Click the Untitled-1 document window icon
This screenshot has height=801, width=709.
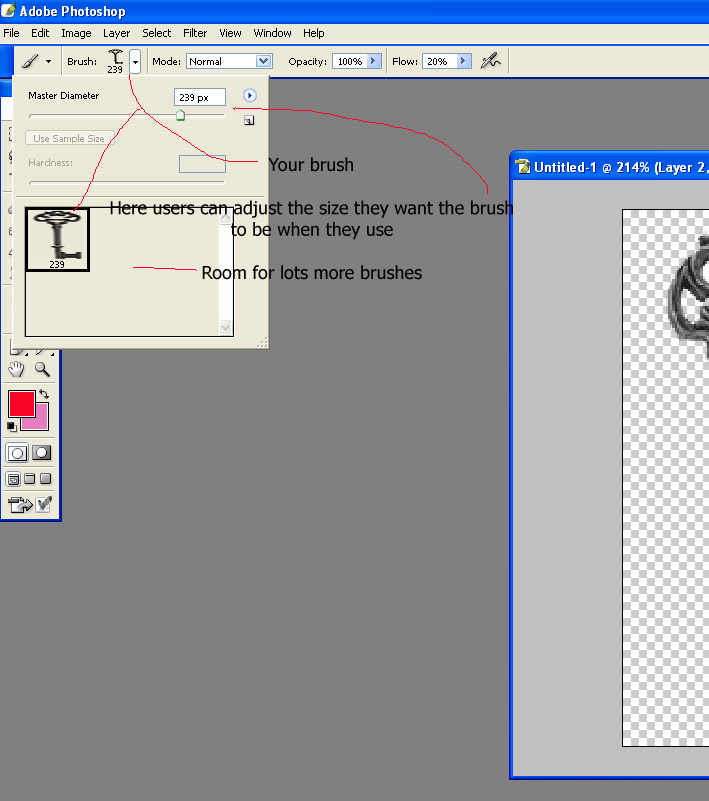coord(523,167)
